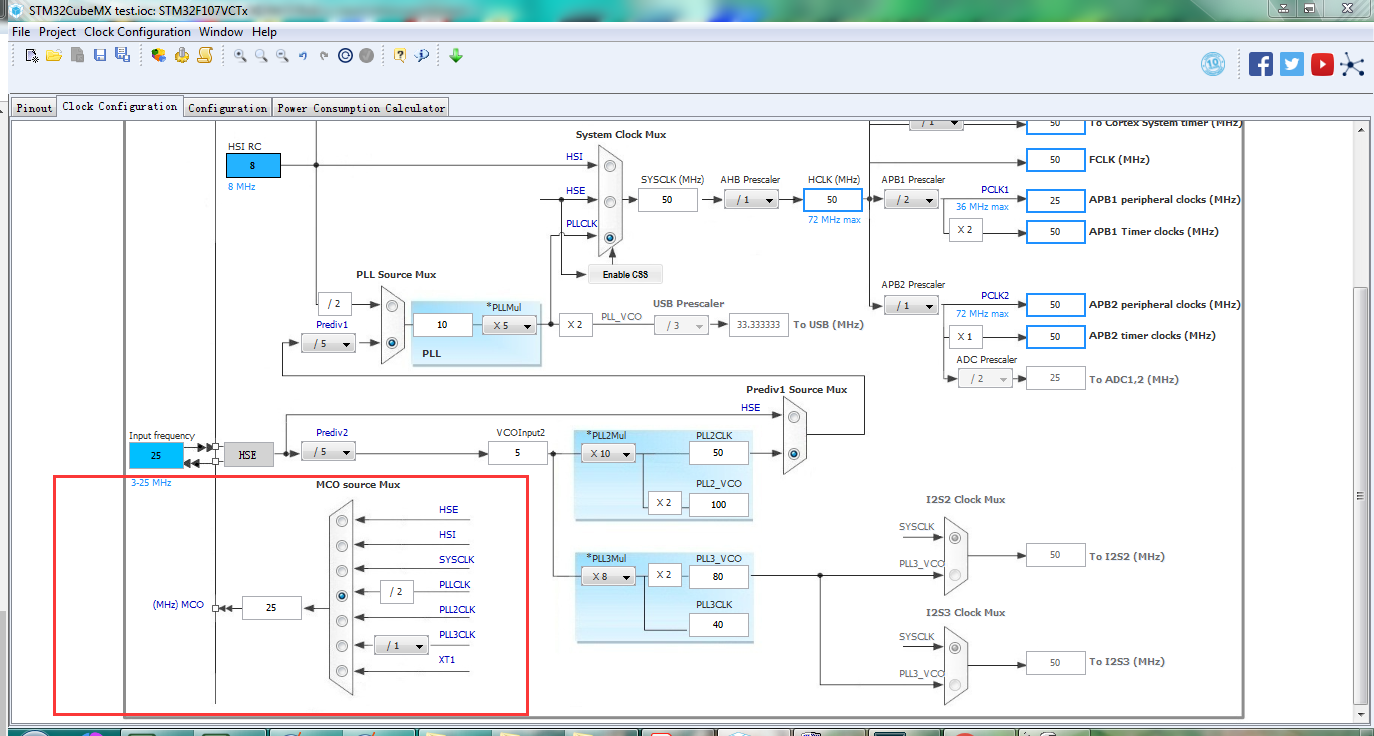This screenshot has width=1374, height=736.
Task: Select HSE in the MCO source Mux
Action: click(x=341, y=520)
